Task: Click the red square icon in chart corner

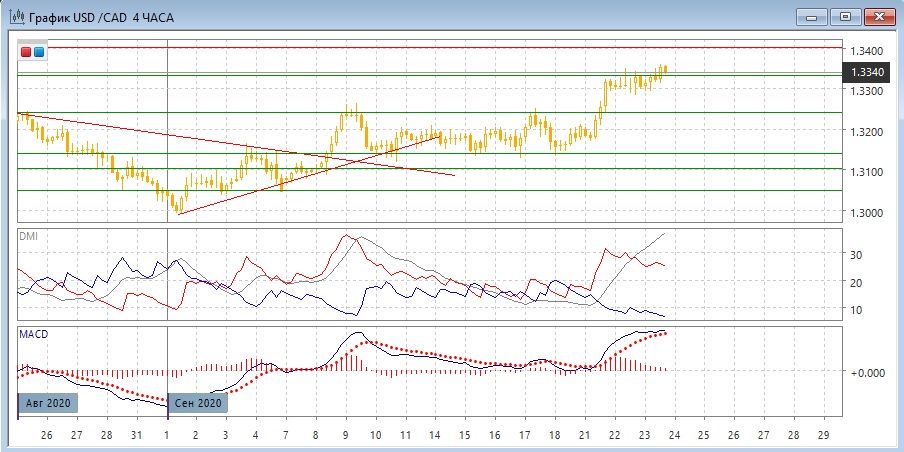Action: pos(26,51)
